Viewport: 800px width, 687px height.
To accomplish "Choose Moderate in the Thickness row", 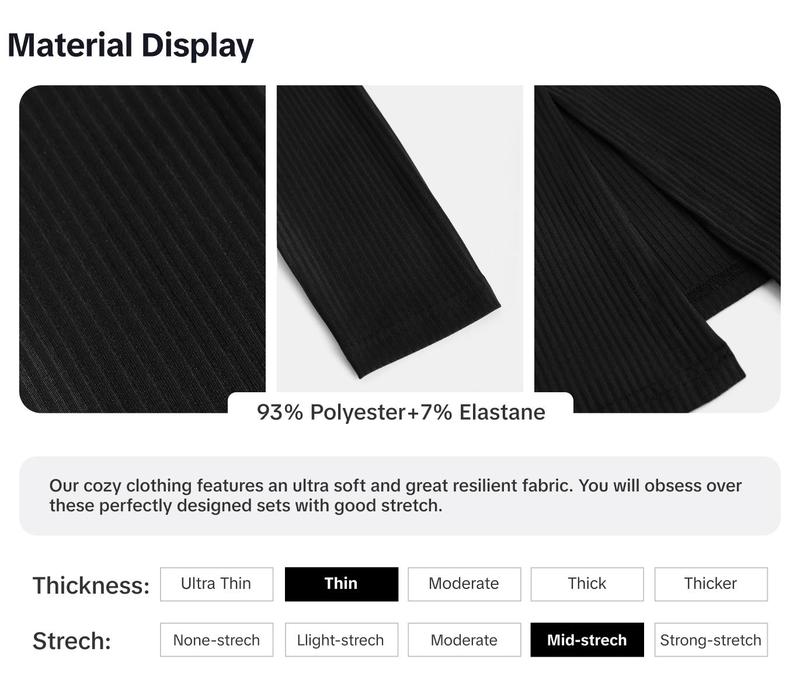I will [464, 584].
